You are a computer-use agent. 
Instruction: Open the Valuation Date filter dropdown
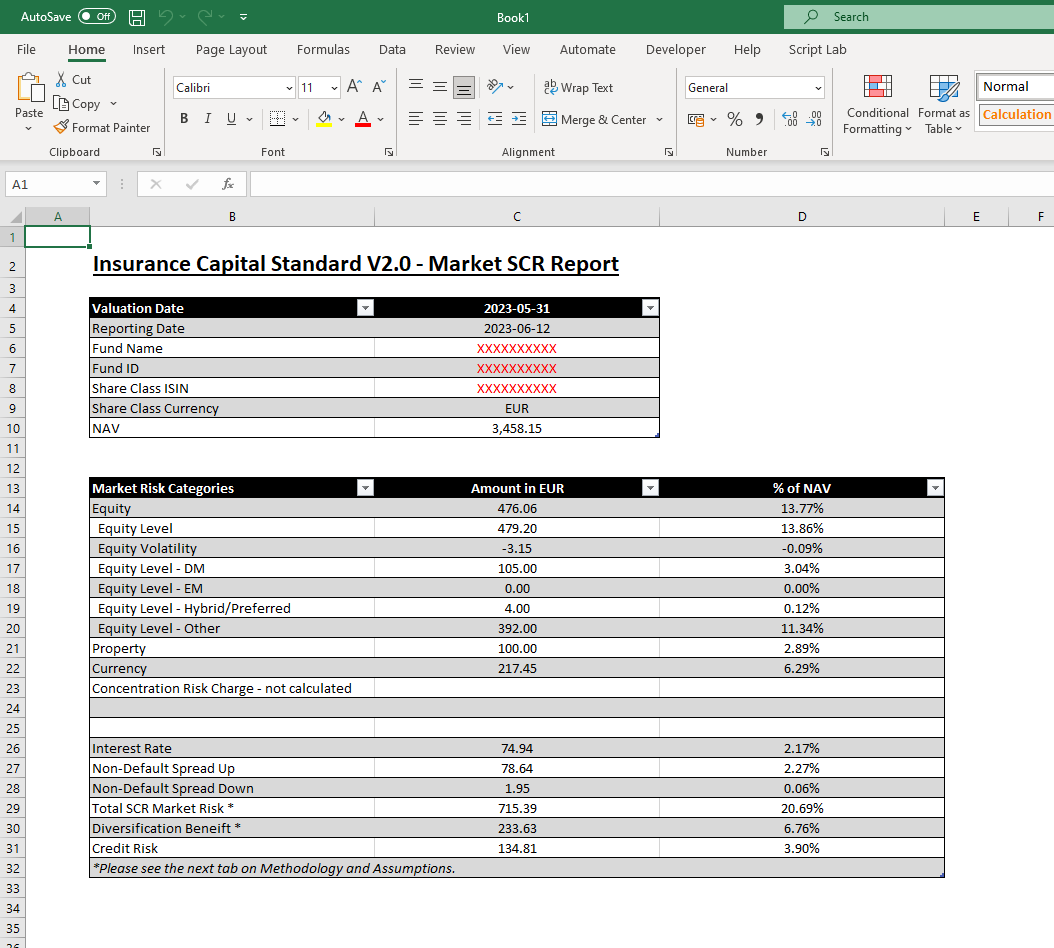pos(365,308)
